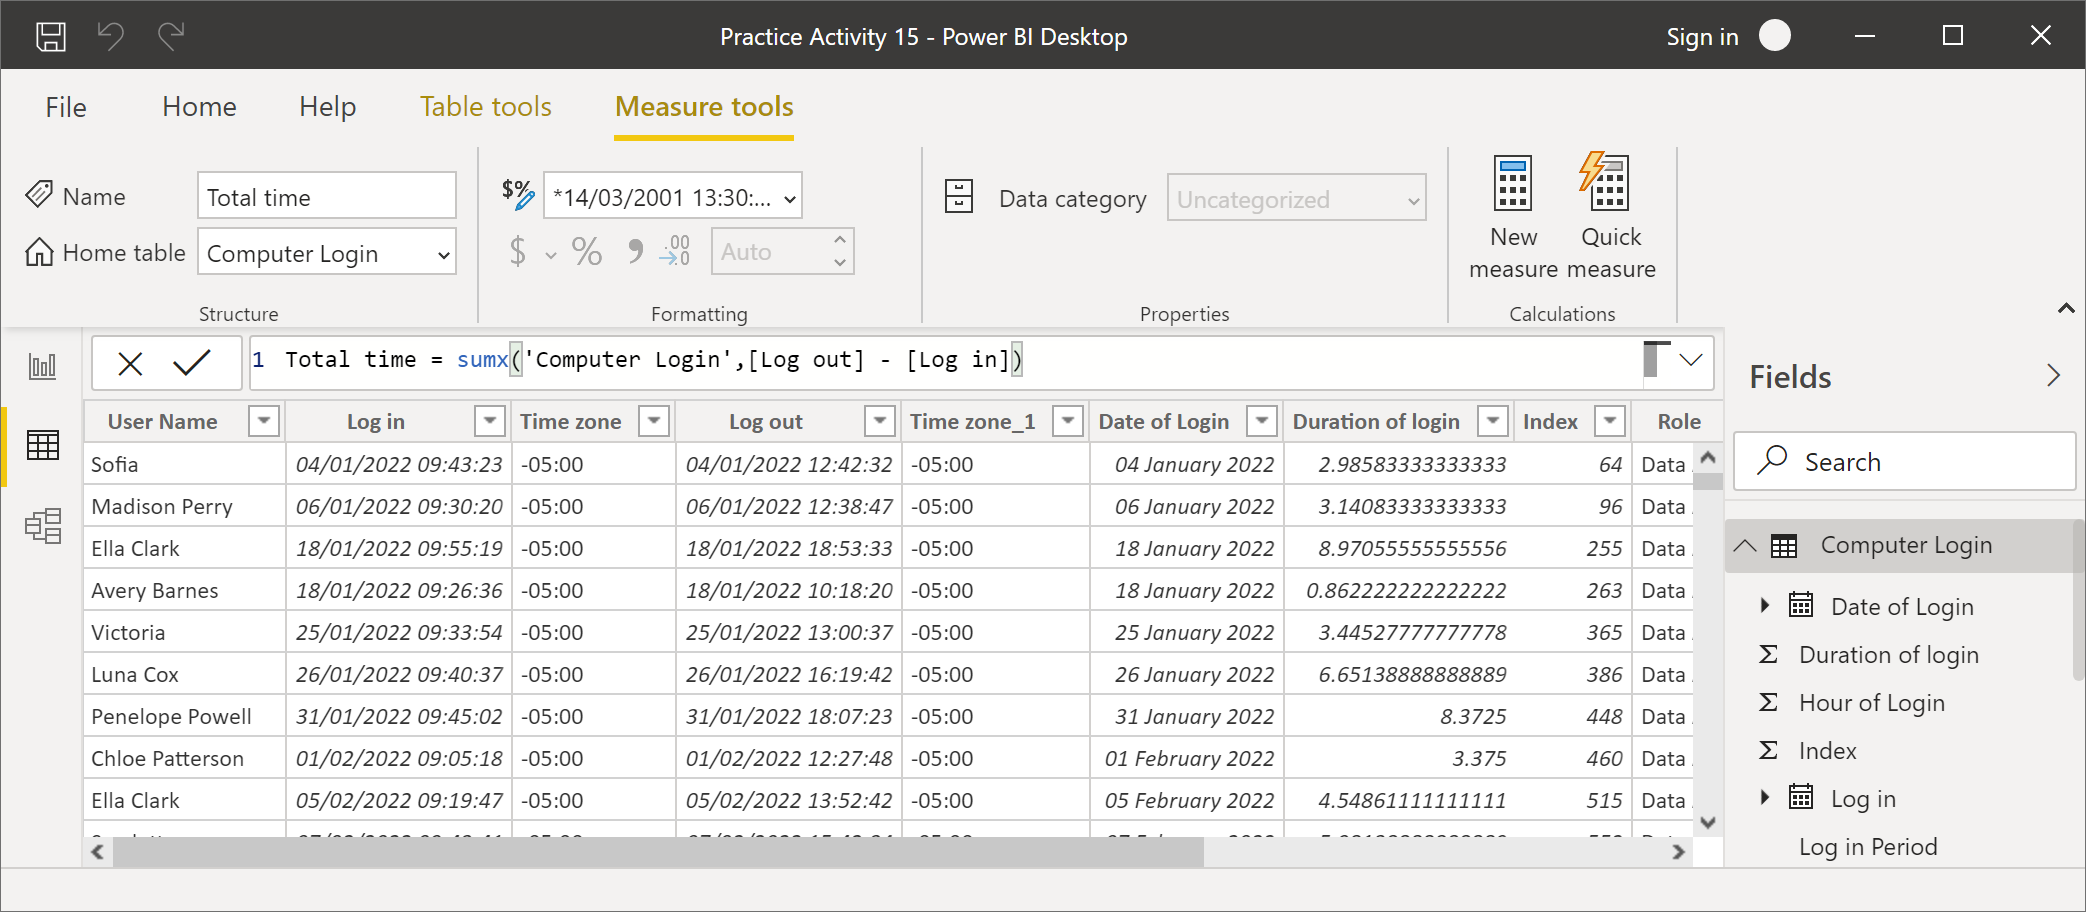Screen dimensions: 2086x912
Task: Switch to Report view icon
Action: point(43,366)
